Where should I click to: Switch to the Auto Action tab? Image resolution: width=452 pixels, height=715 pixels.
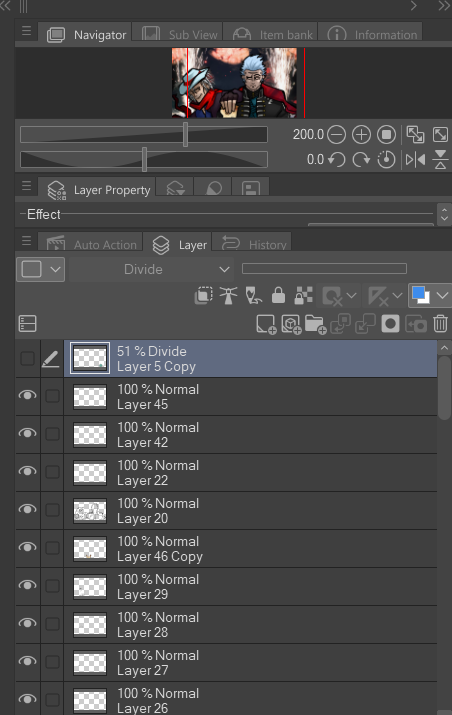coord(91,244)
